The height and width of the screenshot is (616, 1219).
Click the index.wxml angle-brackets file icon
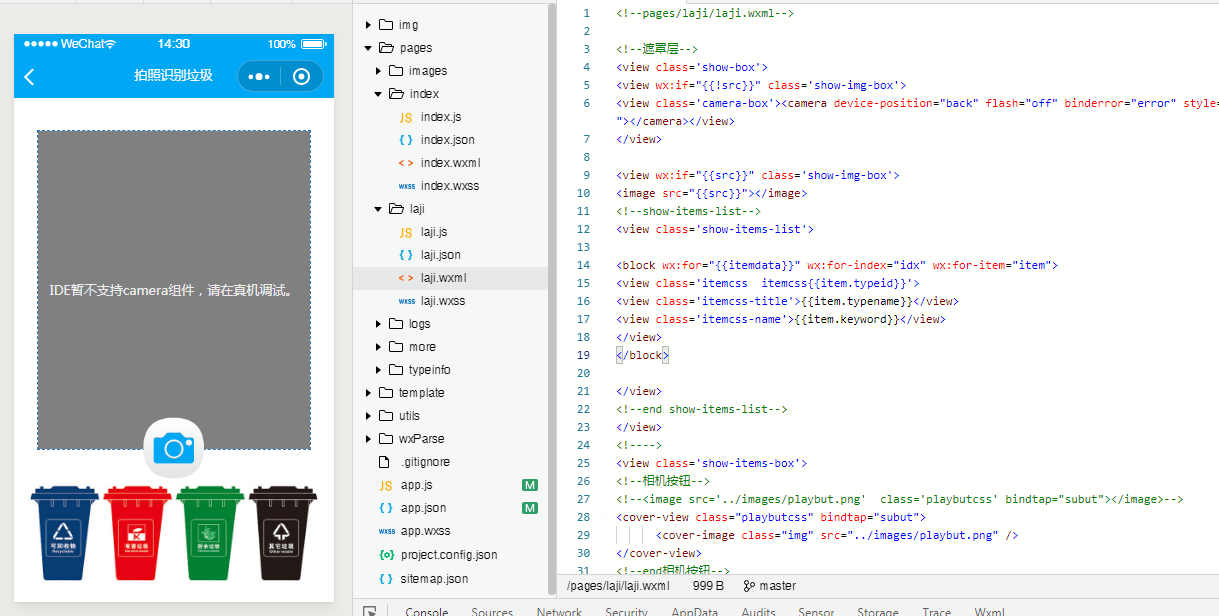[406, 163]
